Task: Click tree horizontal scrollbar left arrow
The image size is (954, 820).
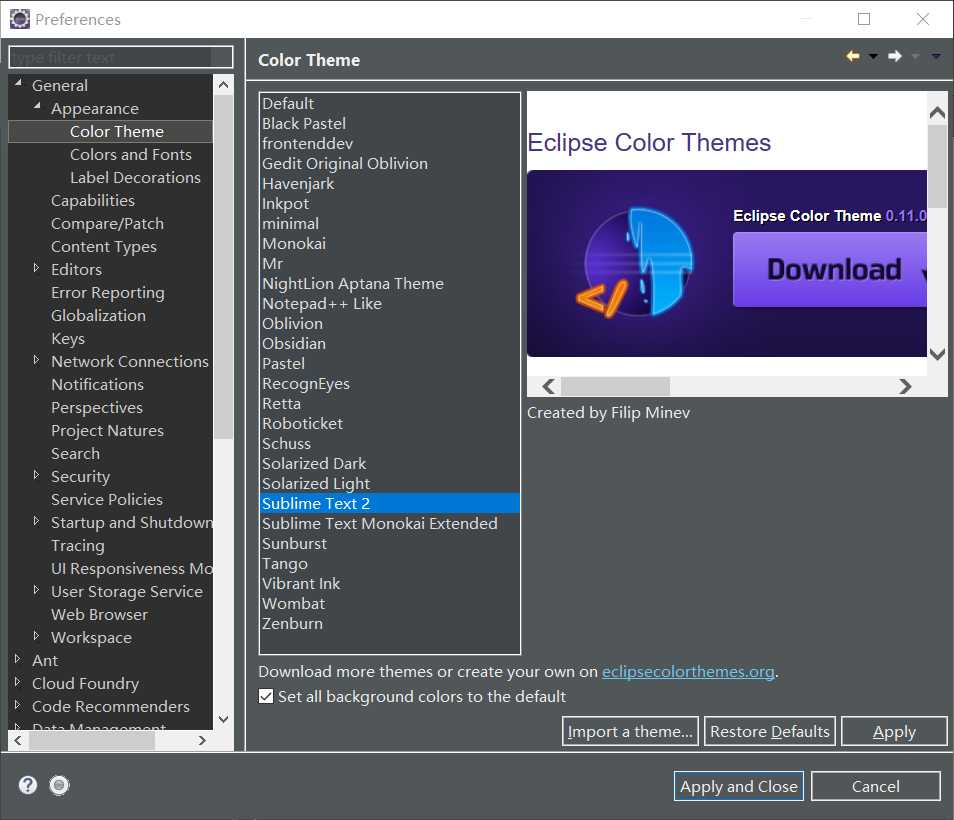Action: tap(18, 740)
